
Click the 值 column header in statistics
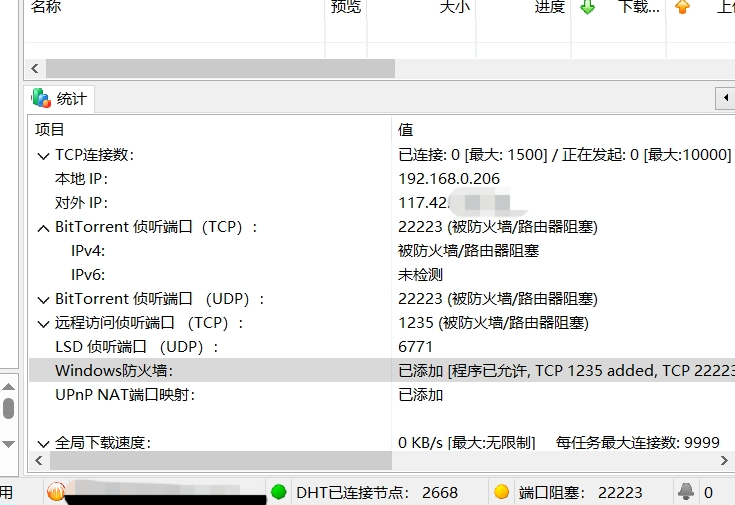(x=563, y=129)
